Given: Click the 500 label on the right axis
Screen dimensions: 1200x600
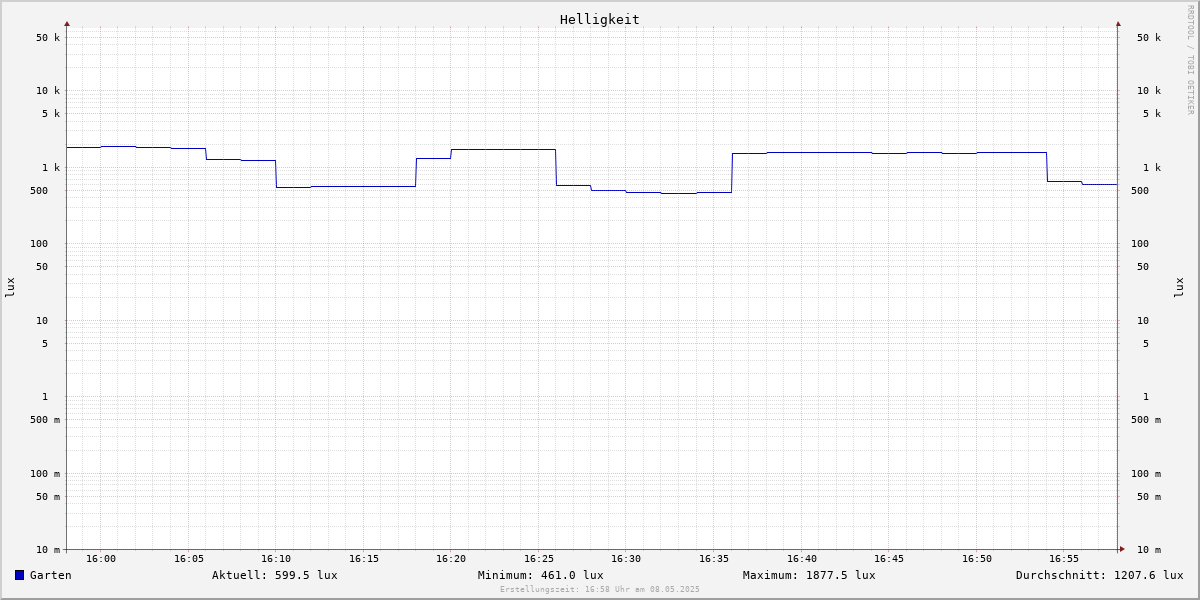Looking at the screenshot, I should [x=1140, y=191].
